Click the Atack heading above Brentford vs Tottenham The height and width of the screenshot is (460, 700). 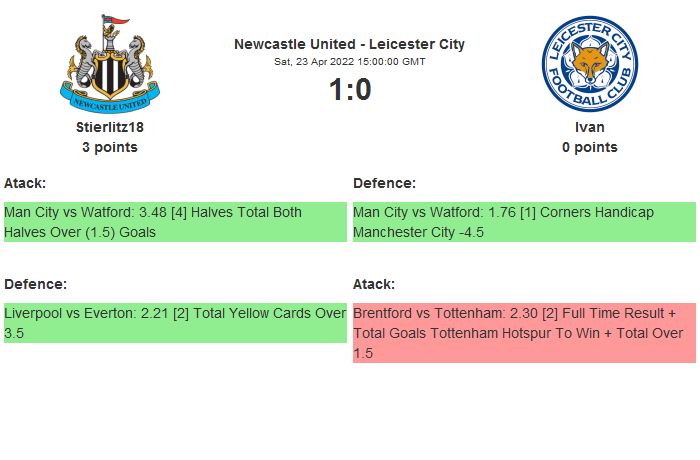coord(374,284)
